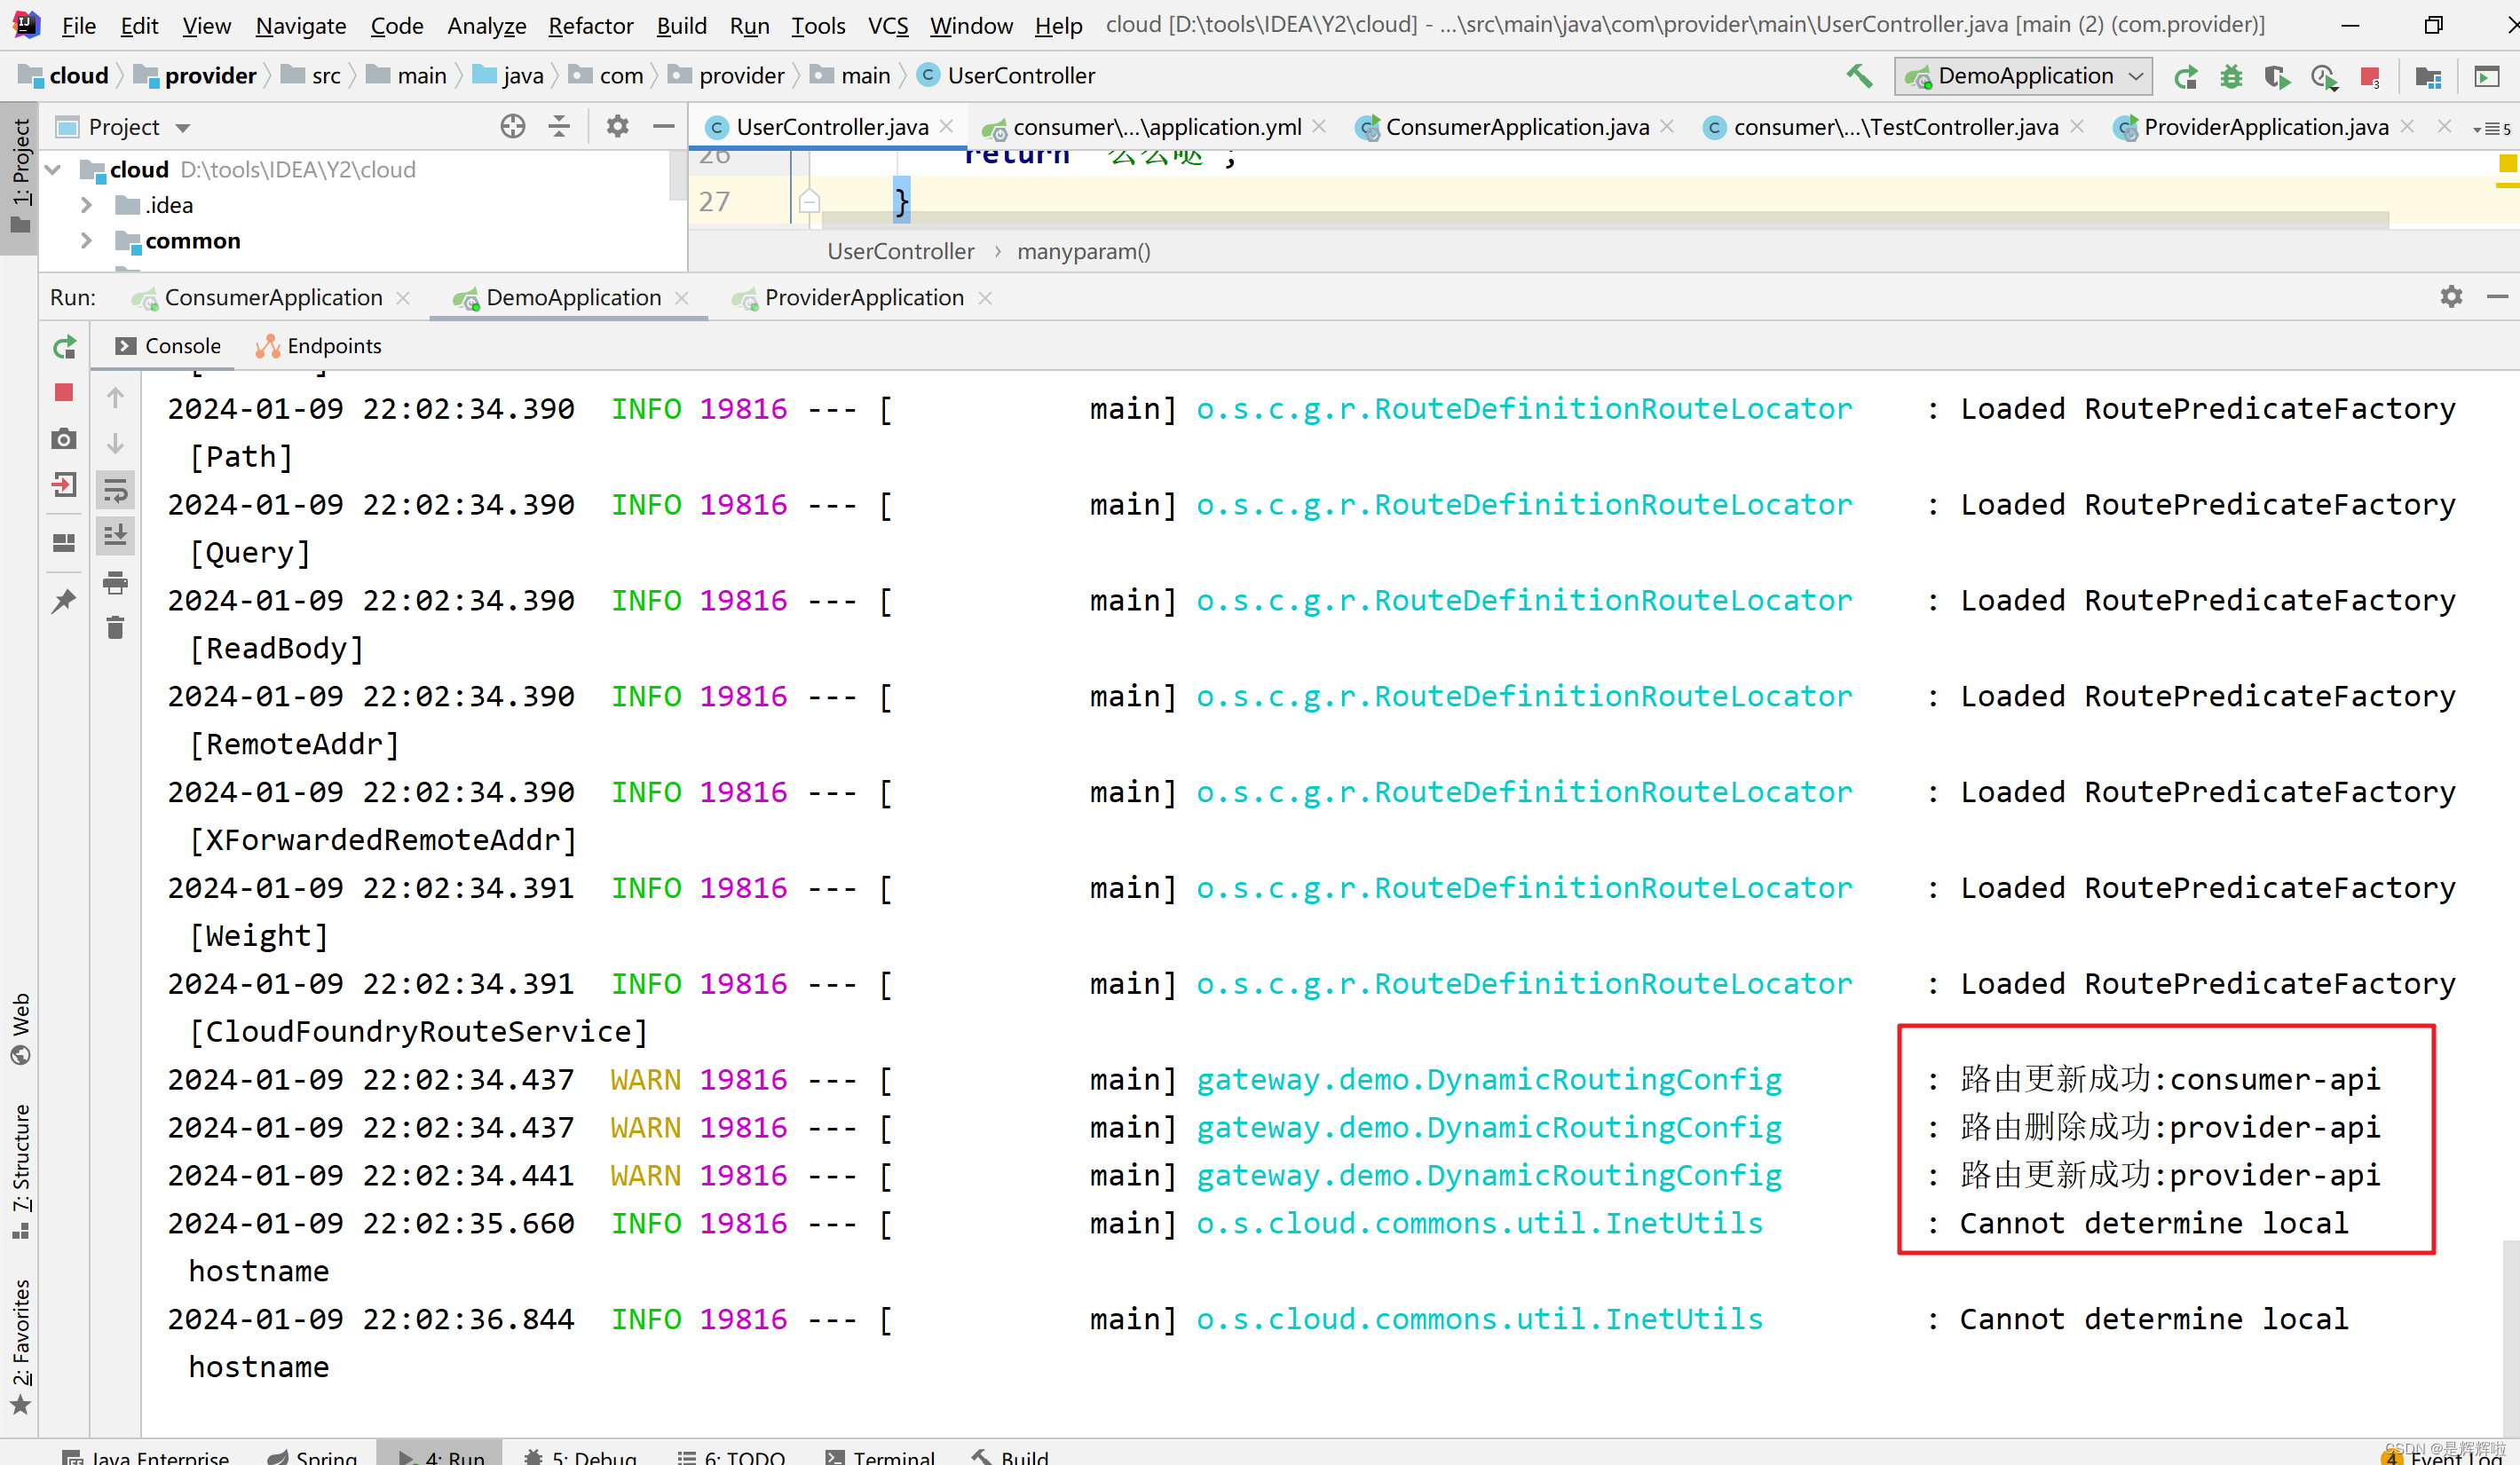The image size is (2520, 1465).
Task: Click the profiler run icon
Action: (2324, 77)
